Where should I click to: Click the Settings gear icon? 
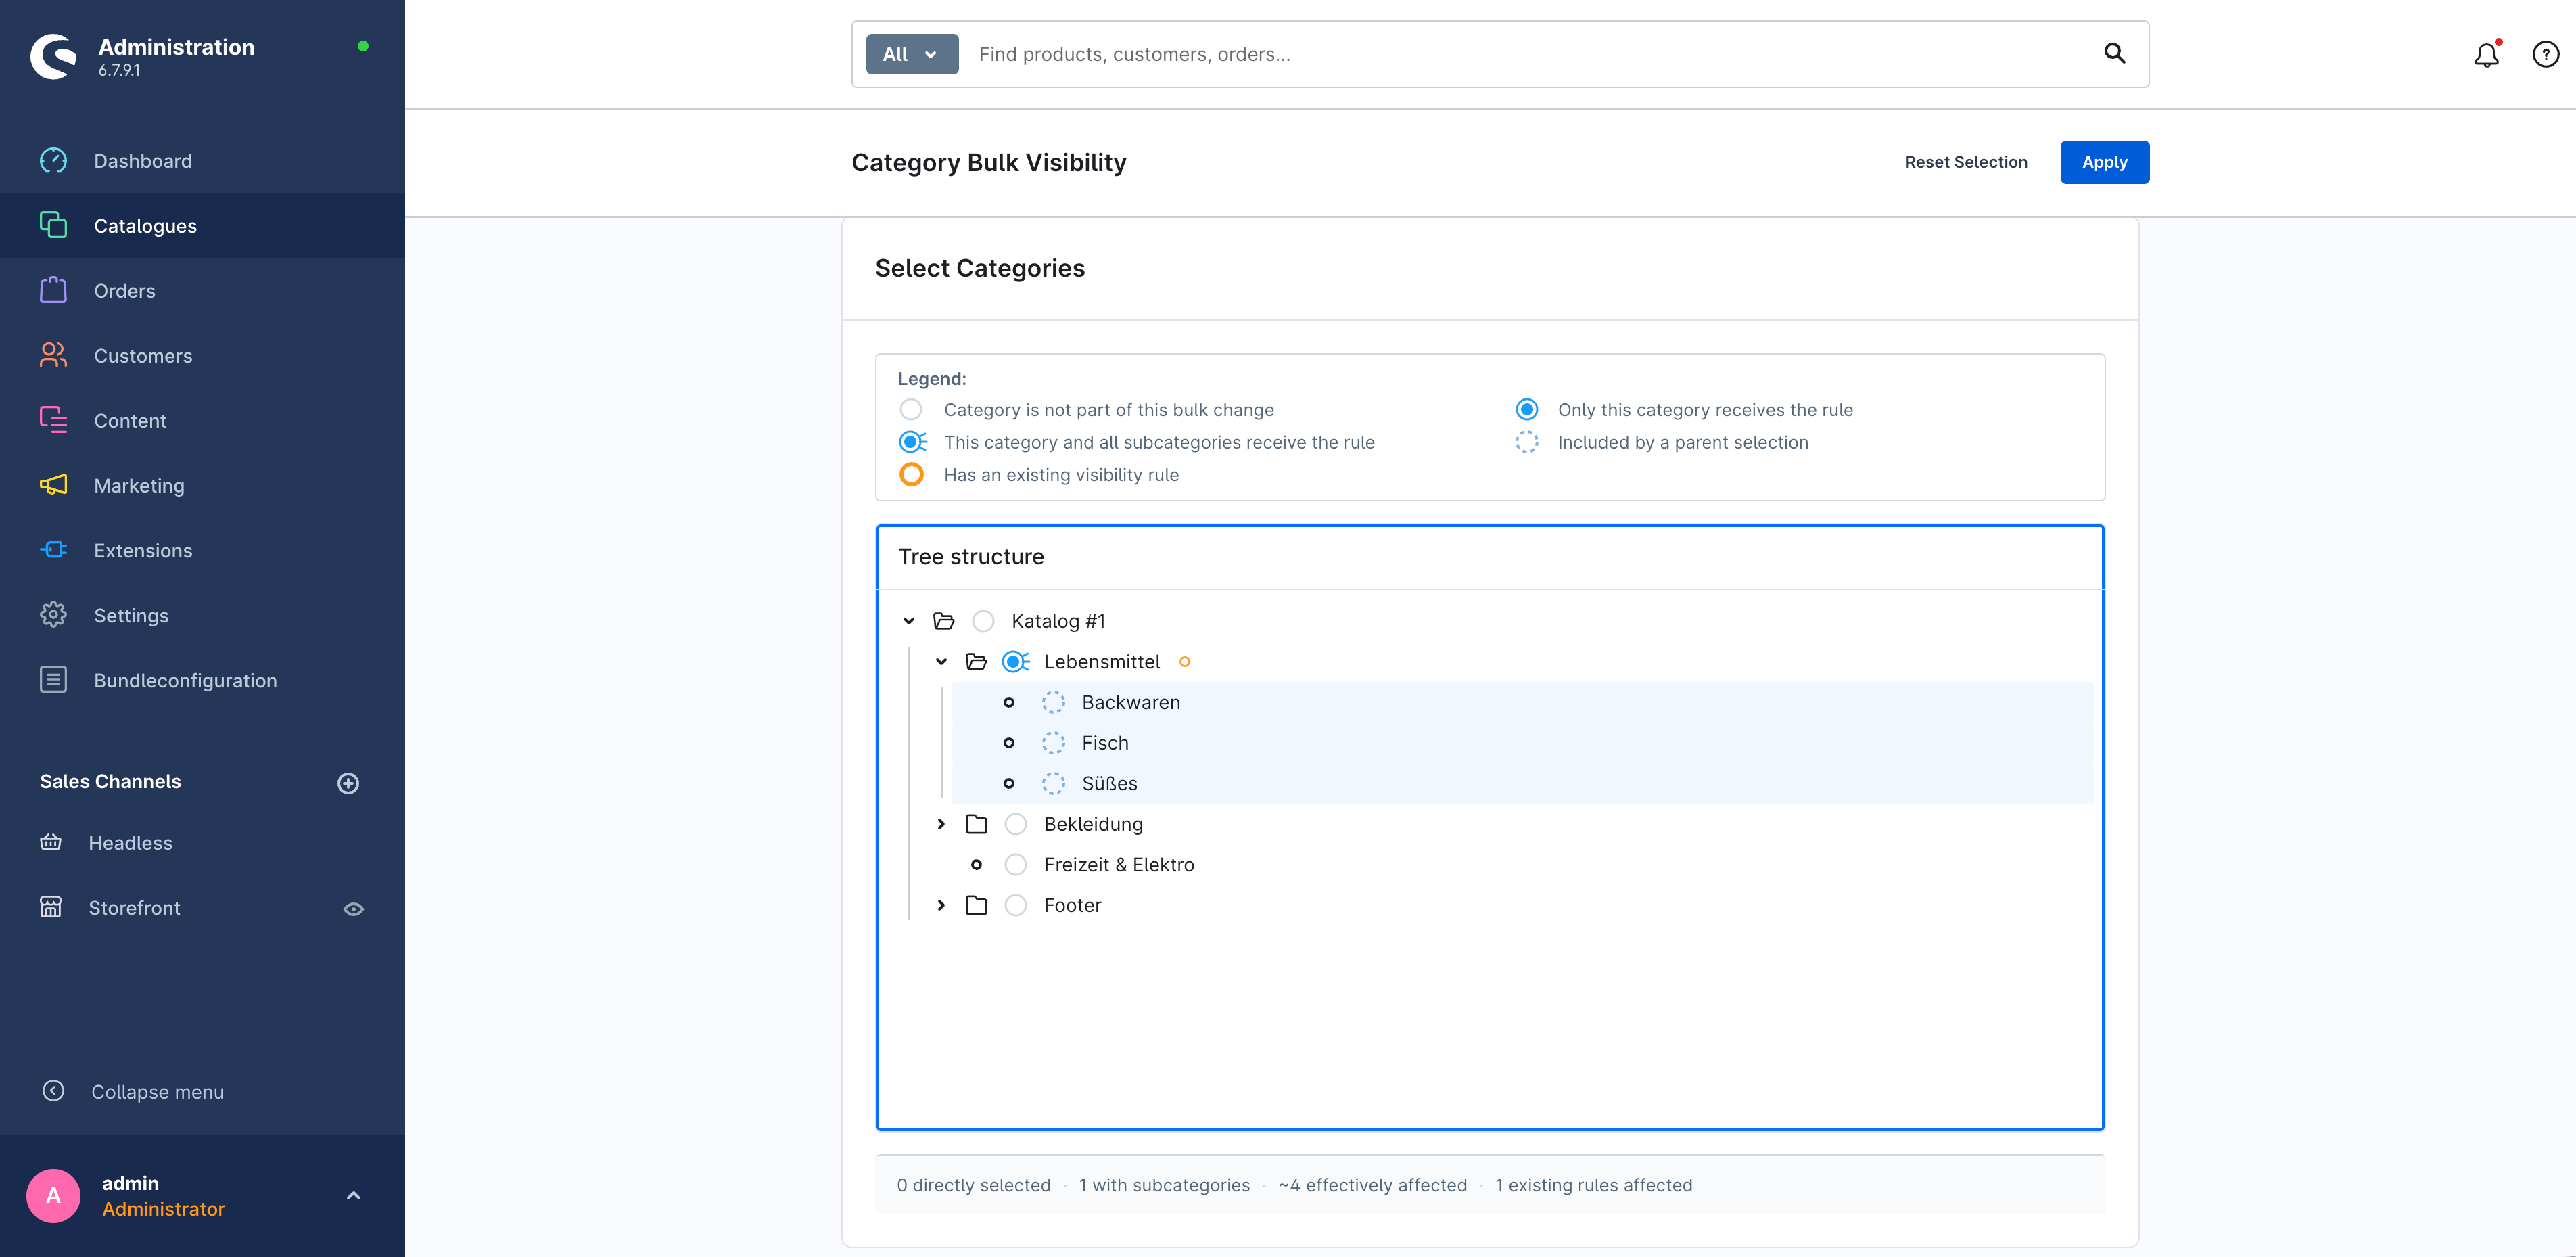click(53, 615)
